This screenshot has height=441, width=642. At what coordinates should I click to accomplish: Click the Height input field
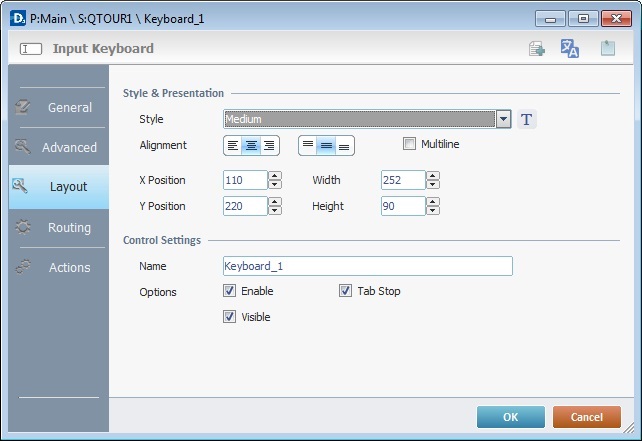tap(403, 206)
